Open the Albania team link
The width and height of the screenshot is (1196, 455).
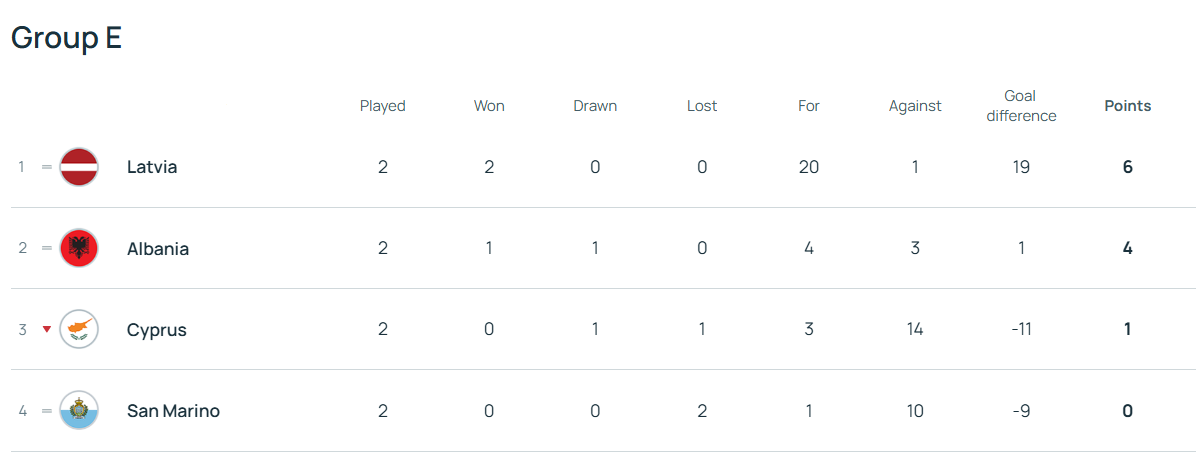click(x=158, y=249)
